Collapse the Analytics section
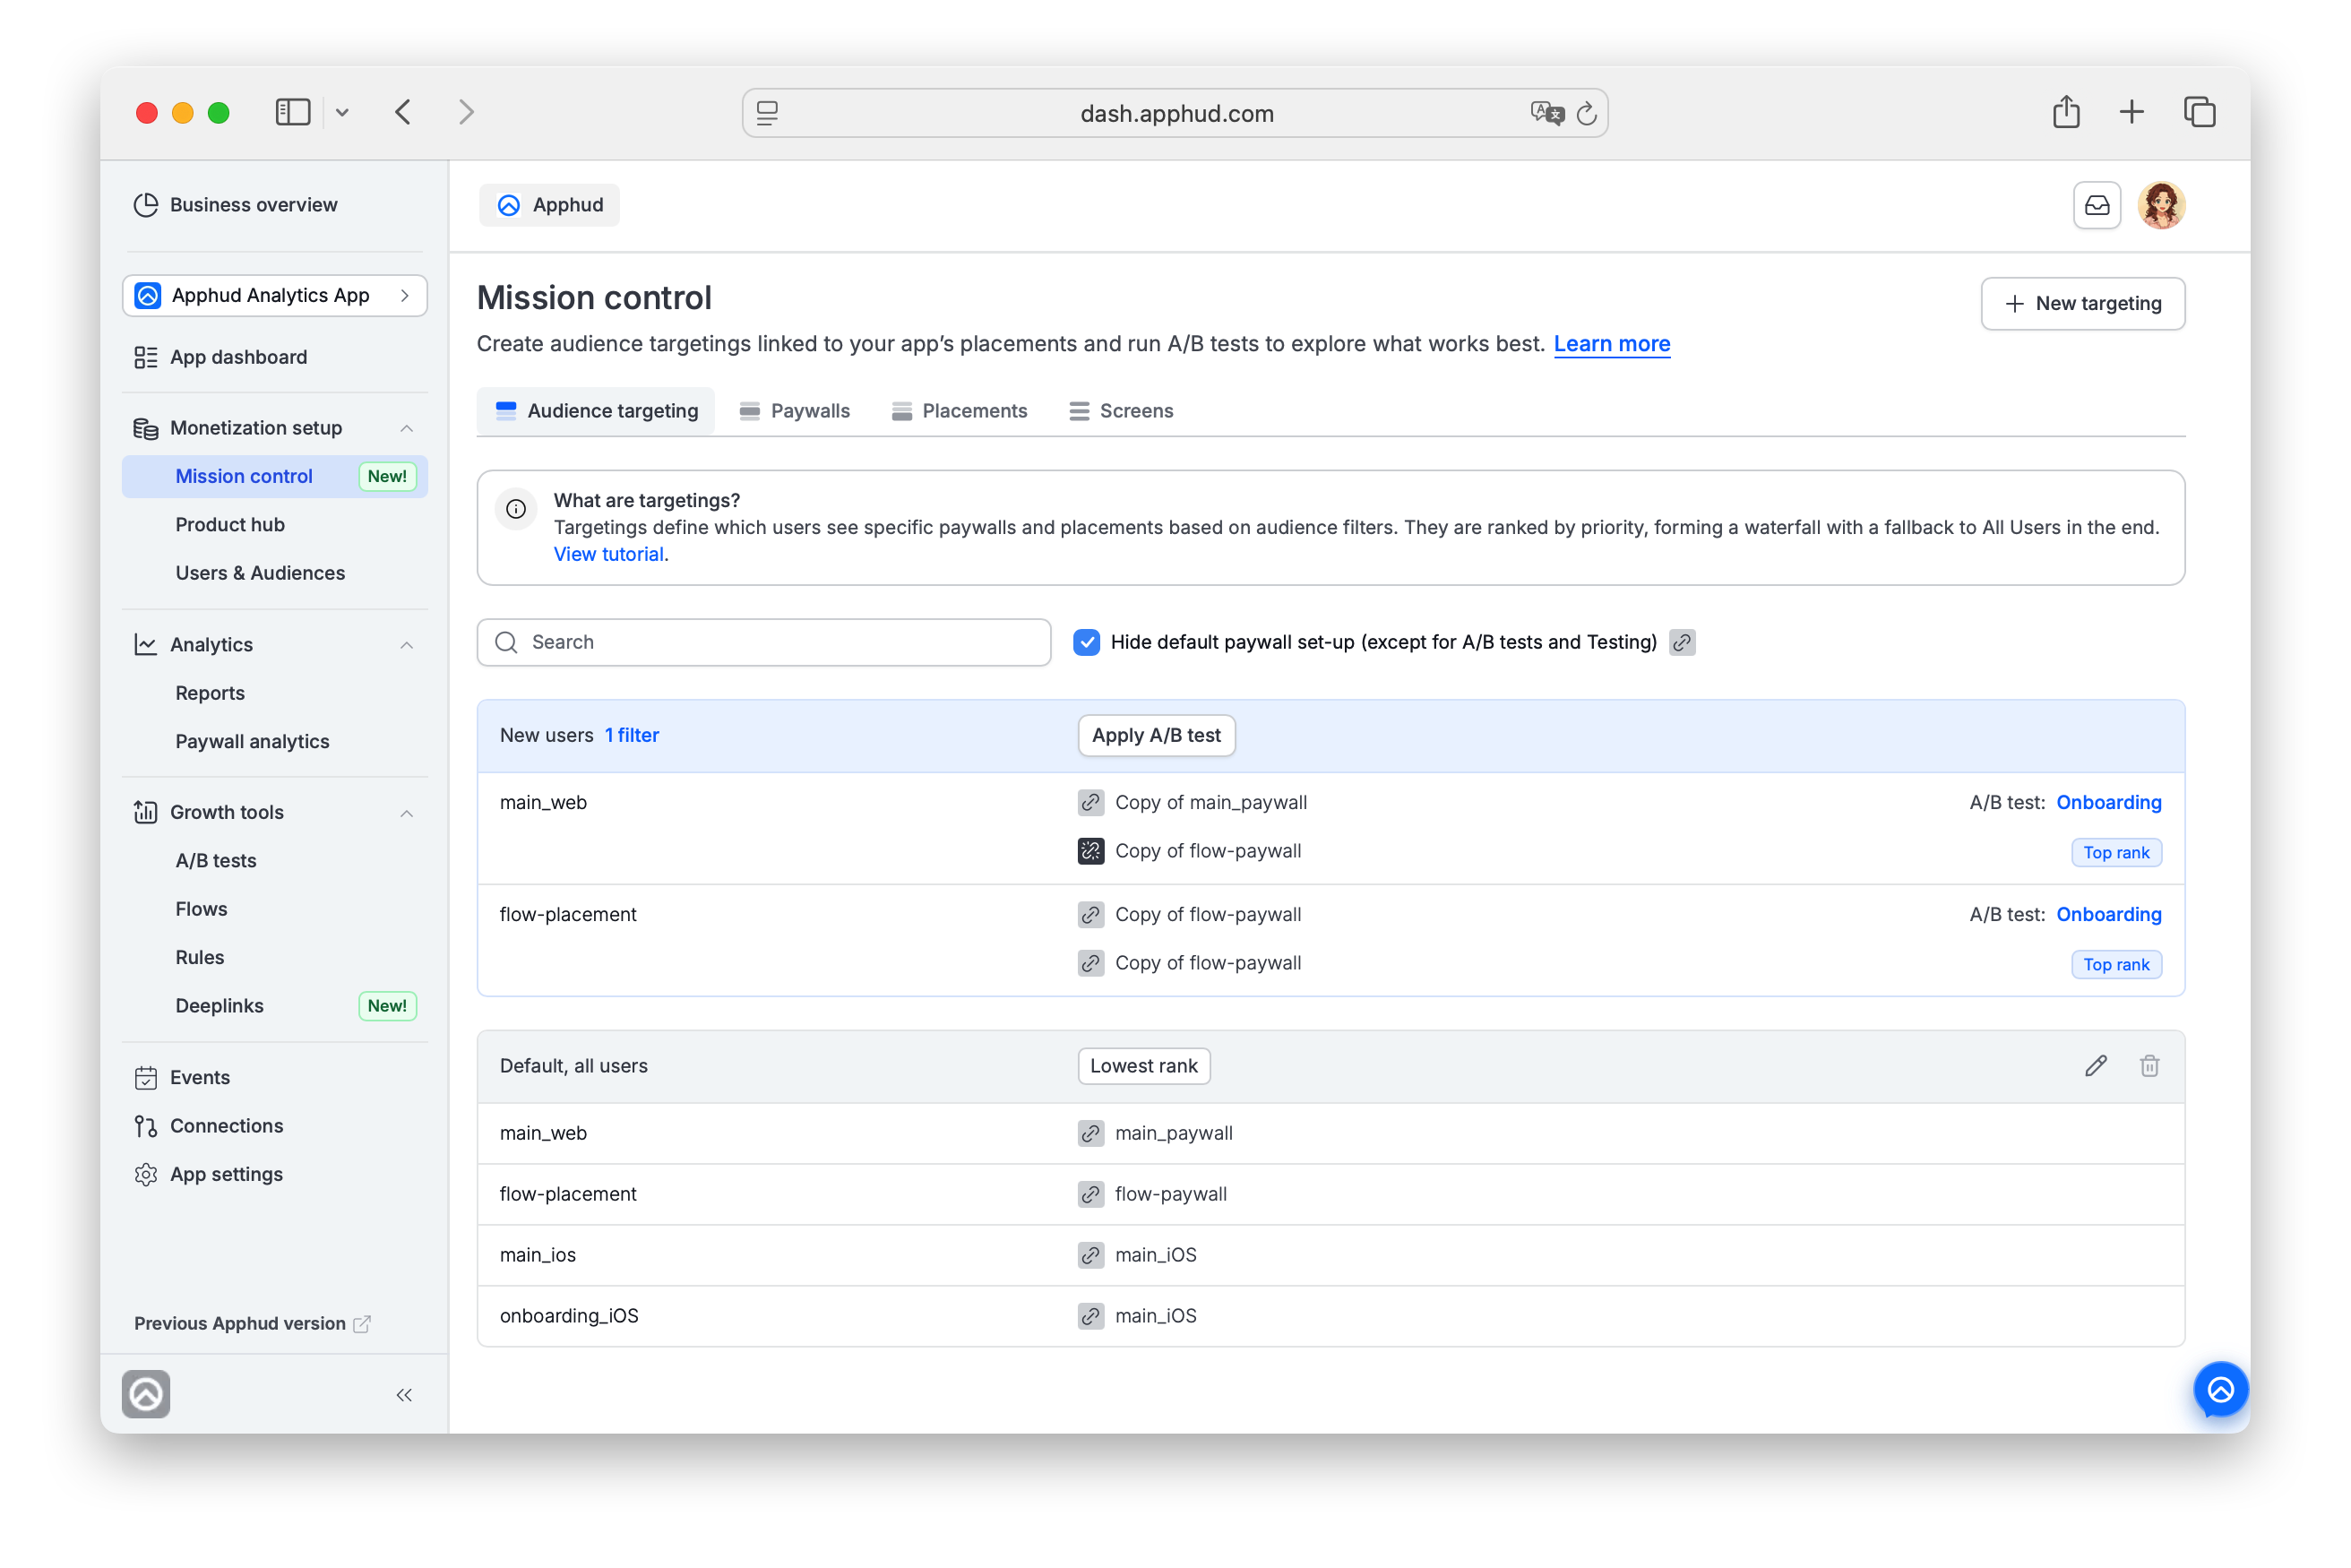This screenshot has width=2351, height=1568. [x=406, y=645]
